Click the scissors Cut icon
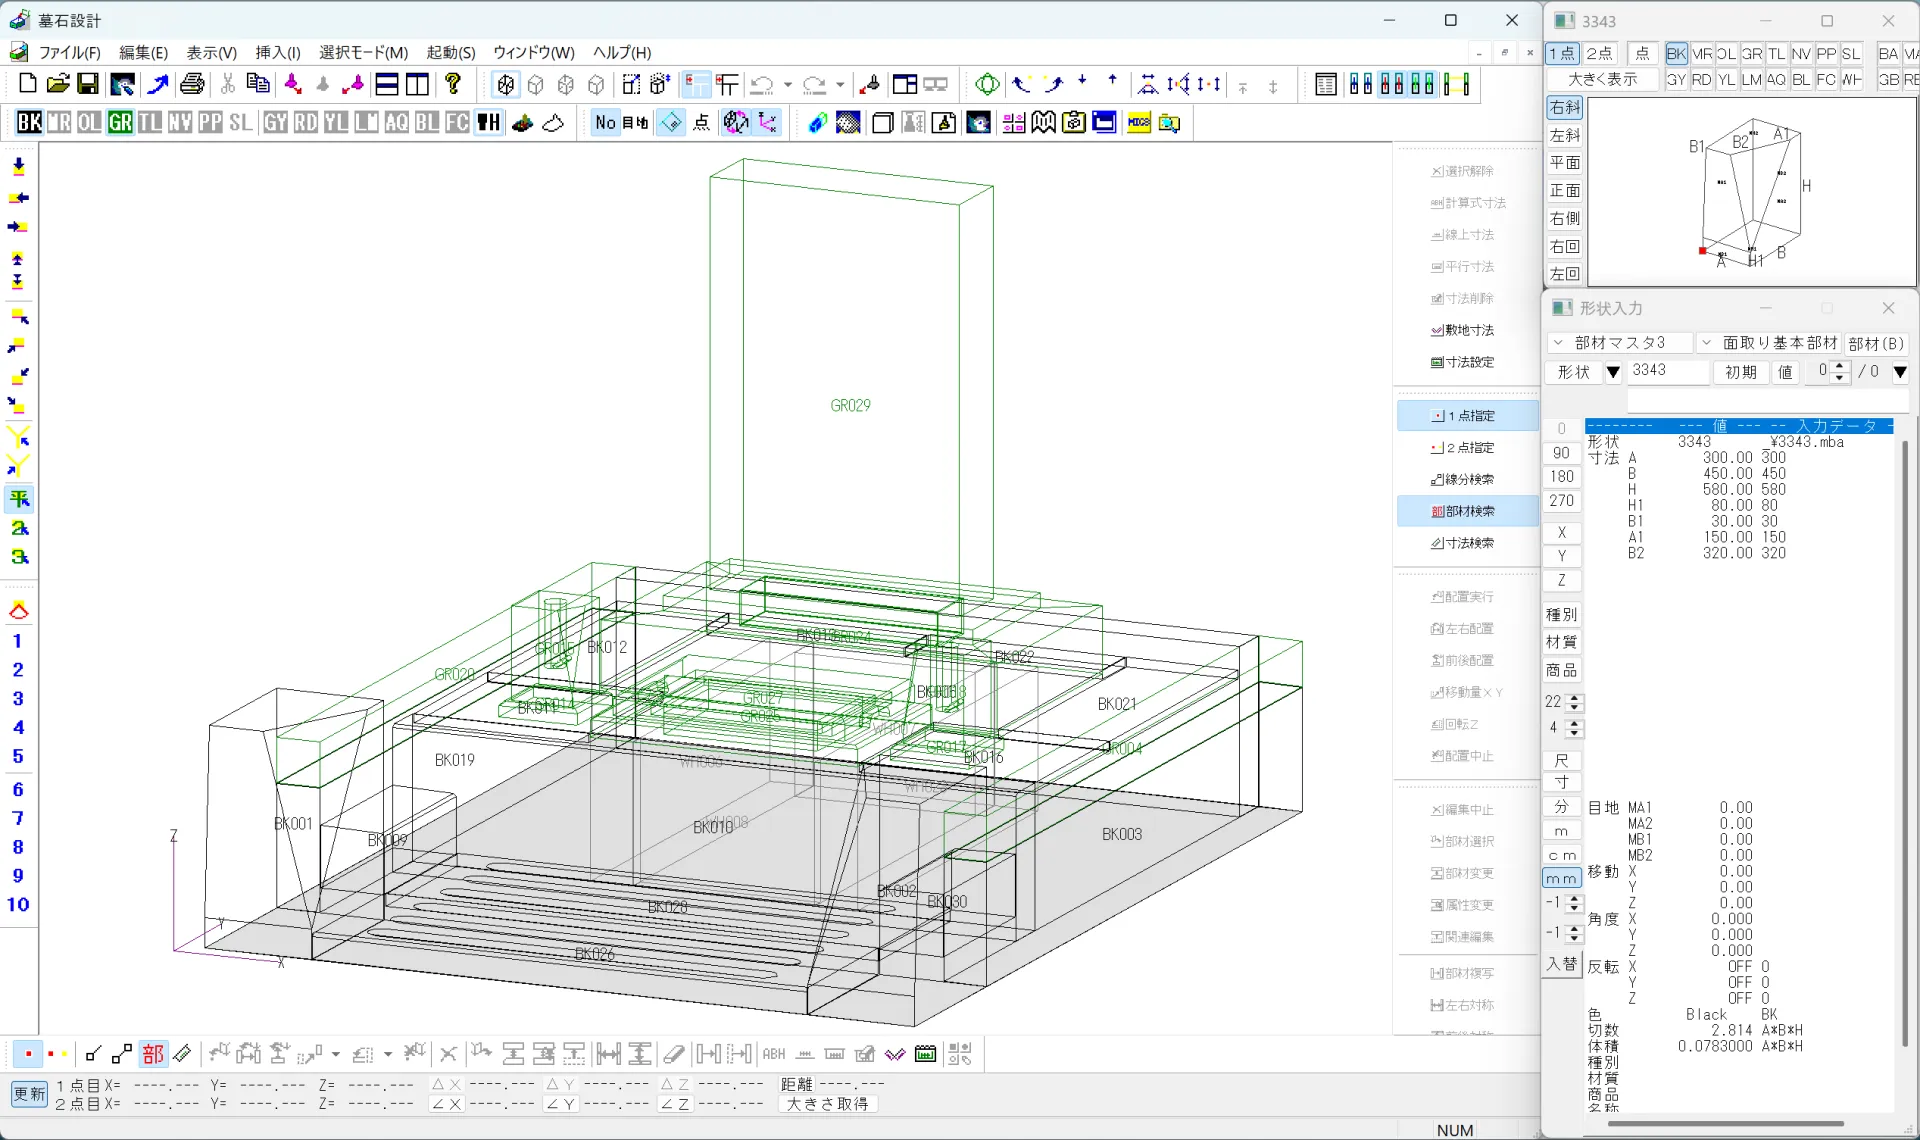 coord(228,84)
